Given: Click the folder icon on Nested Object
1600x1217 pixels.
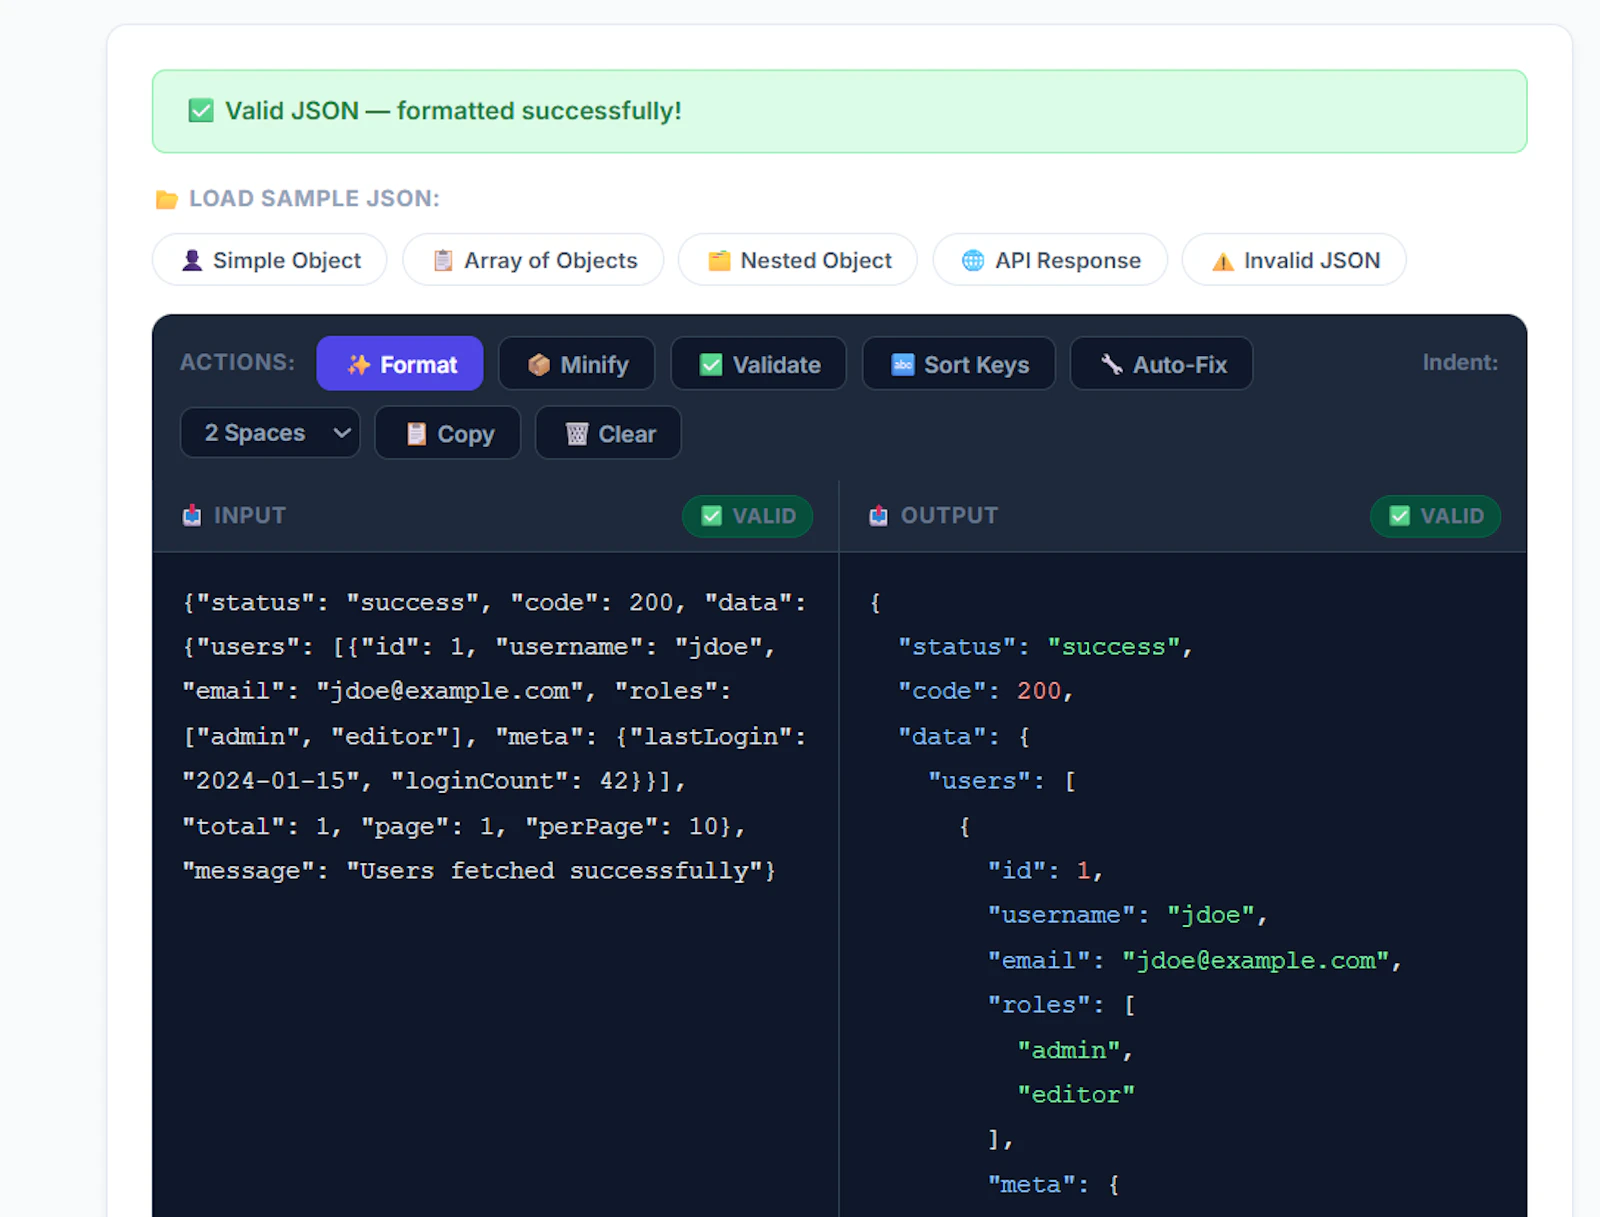Looking at the screenshot, I should tap(719, 261).
